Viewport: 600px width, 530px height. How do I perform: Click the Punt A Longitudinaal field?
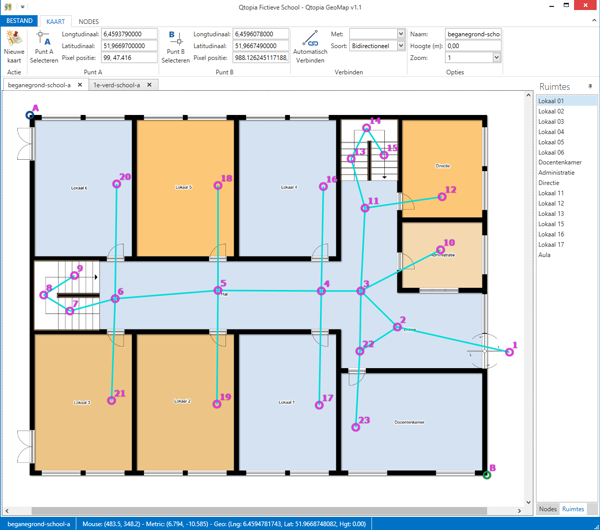pyautogui.click(x=129, y=34)
